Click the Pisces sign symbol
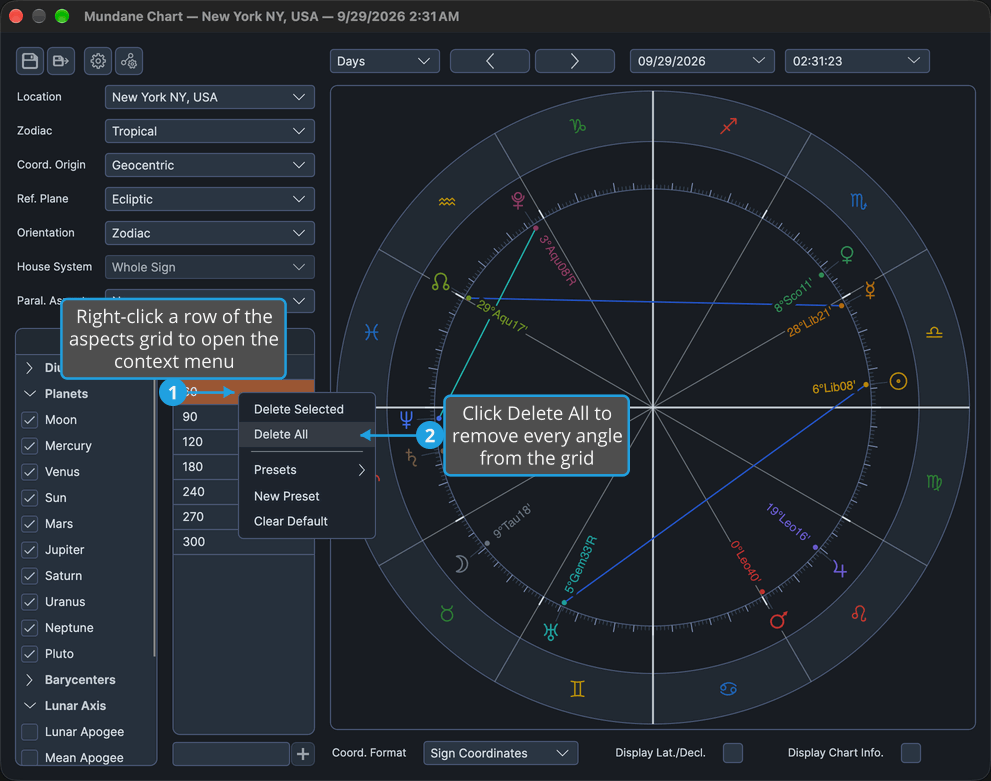The width and height of the screenshot is (991, 781). point(372,332)
